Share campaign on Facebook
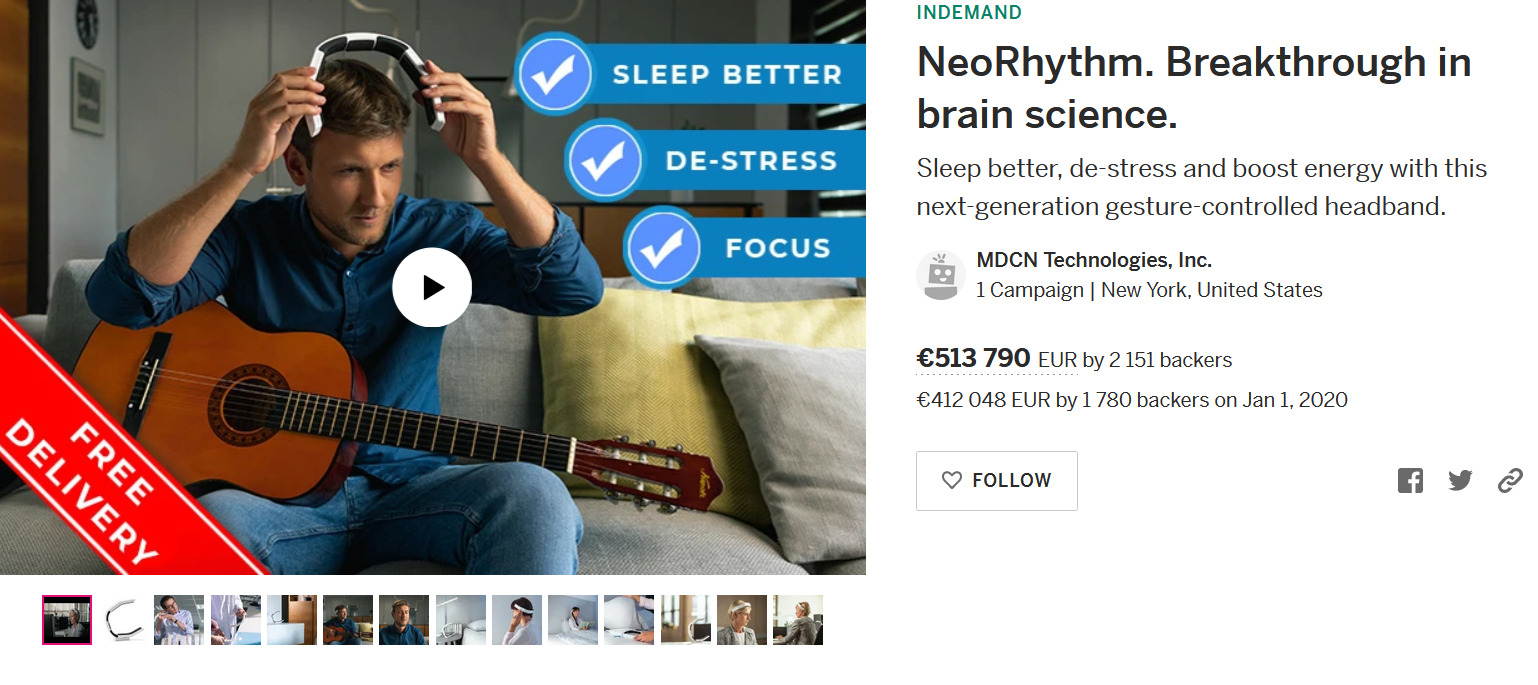 (1410, 481)
